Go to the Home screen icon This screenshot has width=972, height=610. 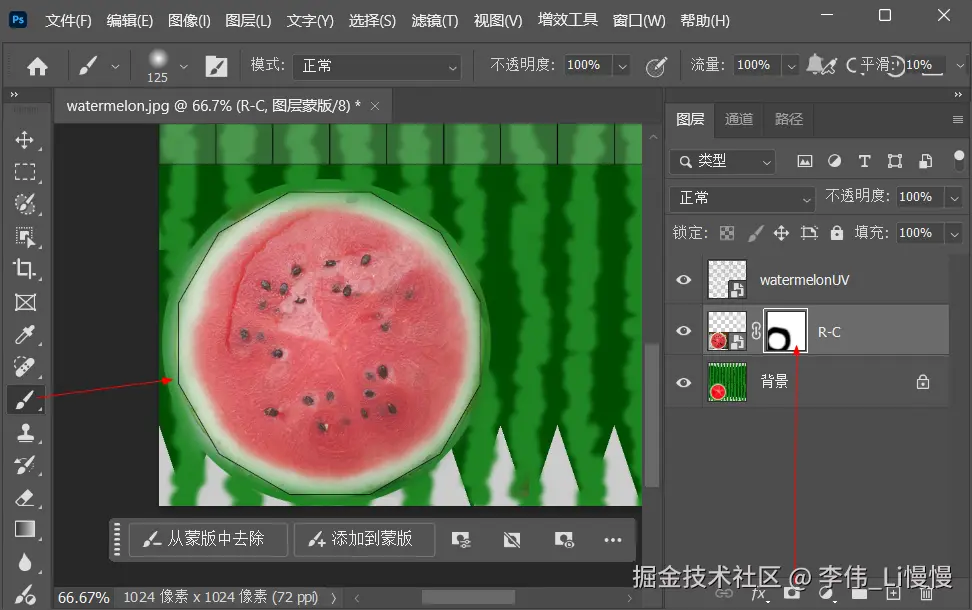(37, 66)
